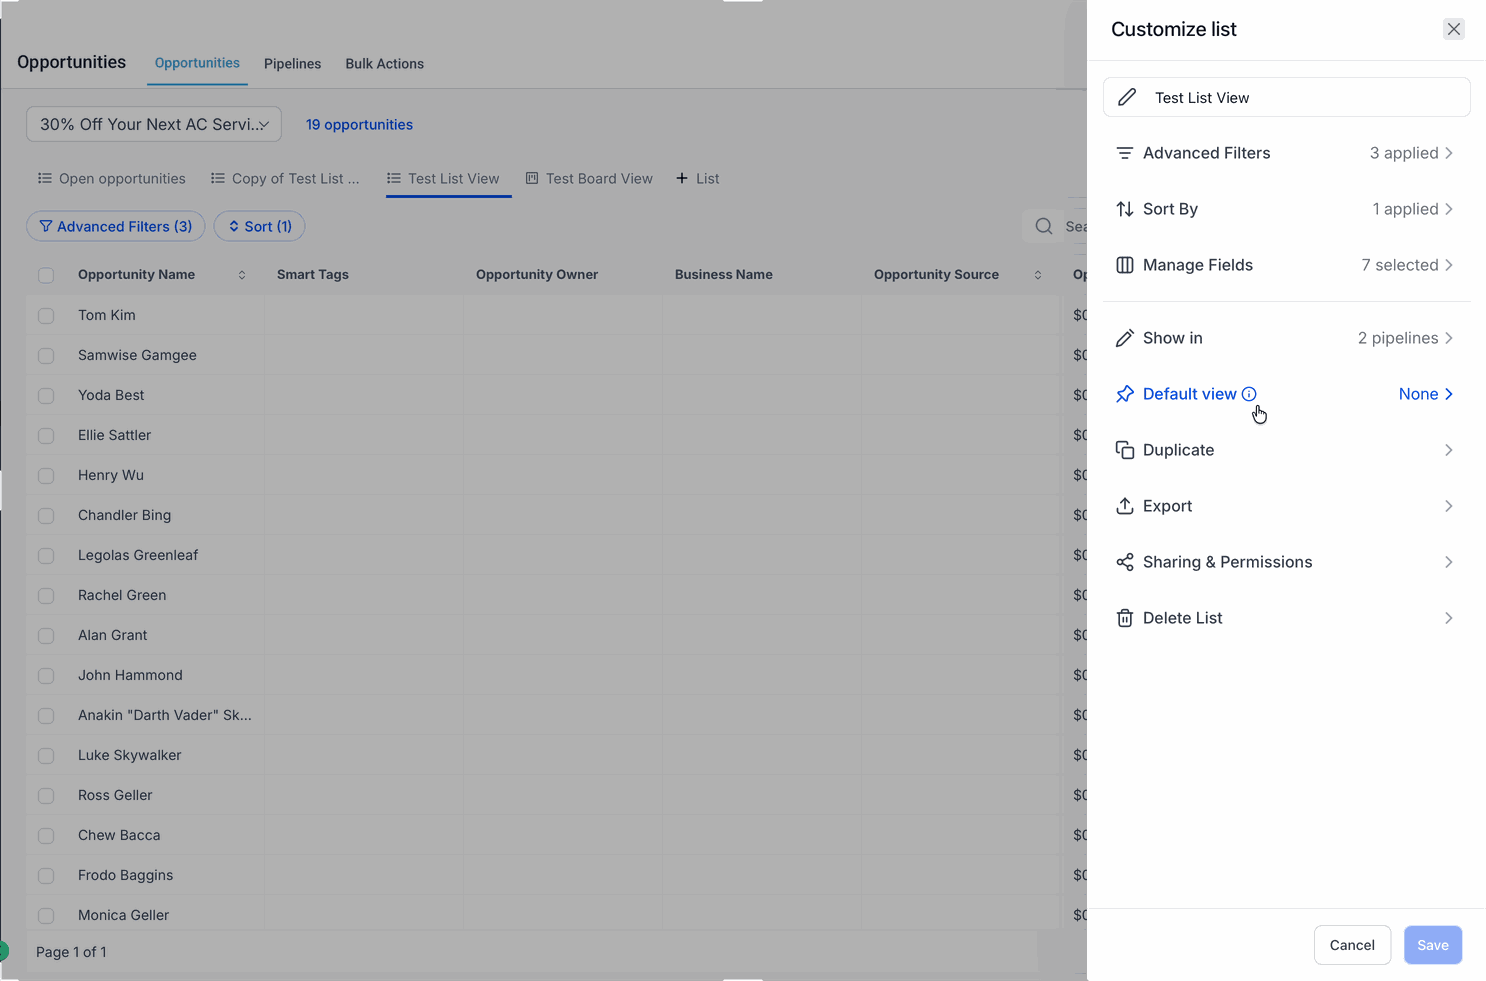Check the box for Tom Kim
1486x981 pixels.
point(46,315)
